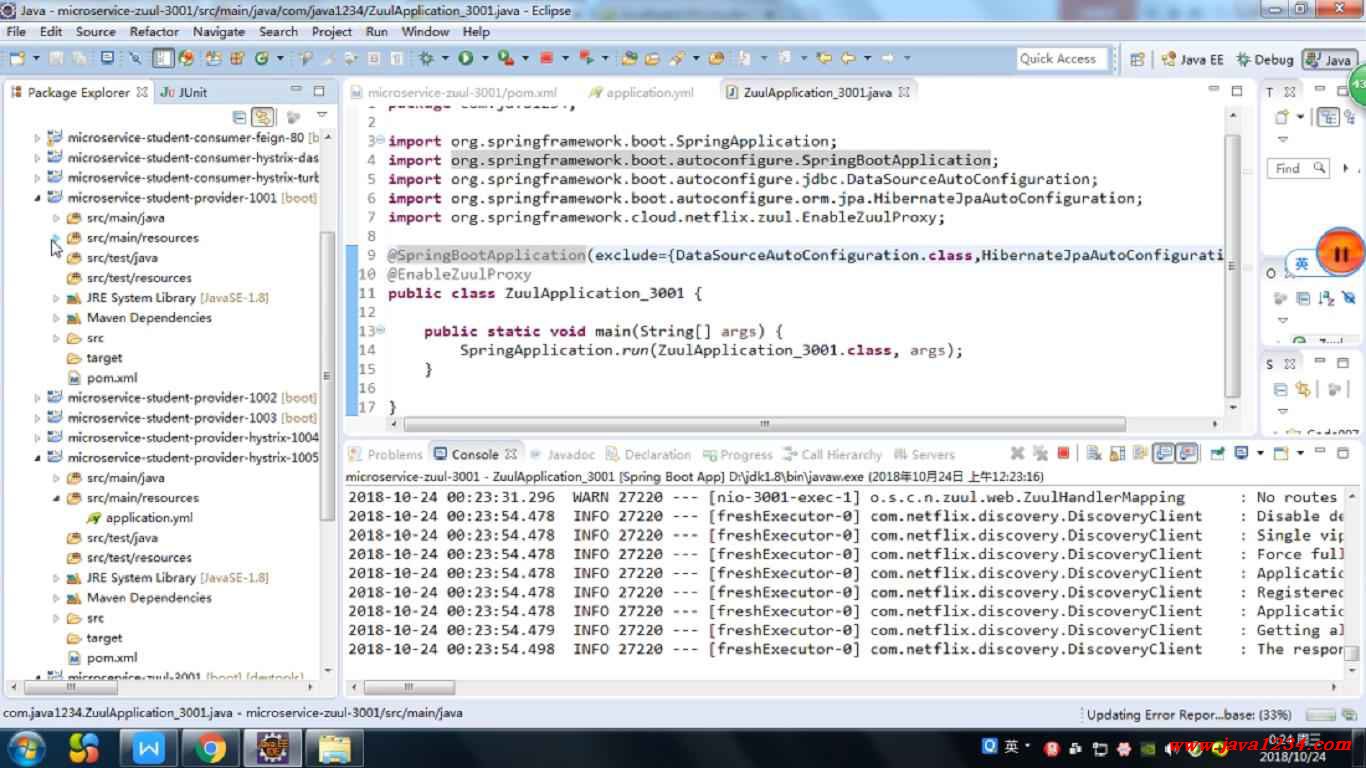Click Remove Launch gray X in Console
1366x768 pixels.
click(1018, 454)
